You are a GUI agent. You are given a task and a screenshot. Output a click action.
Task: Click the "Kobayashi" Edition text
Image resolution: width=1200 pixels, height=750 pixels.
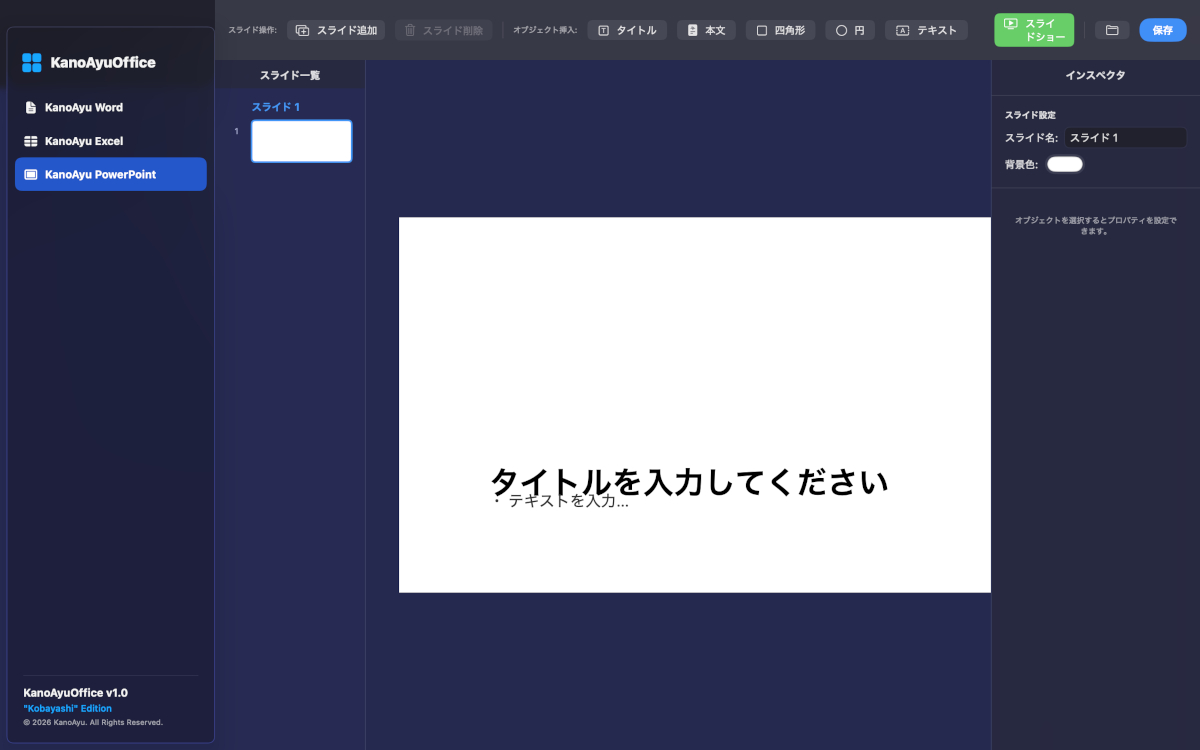click(68, 708)
